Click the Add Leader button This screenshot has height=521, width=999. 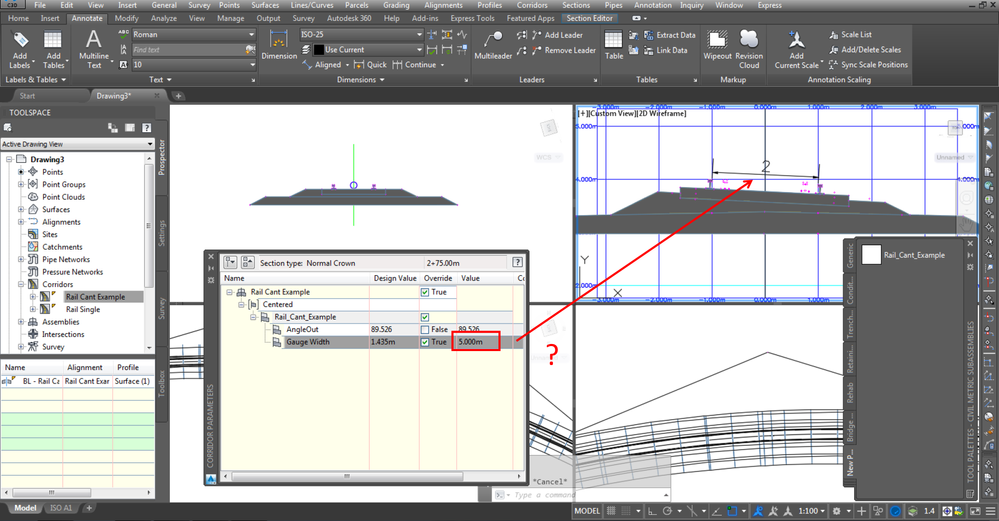point(557,35)
